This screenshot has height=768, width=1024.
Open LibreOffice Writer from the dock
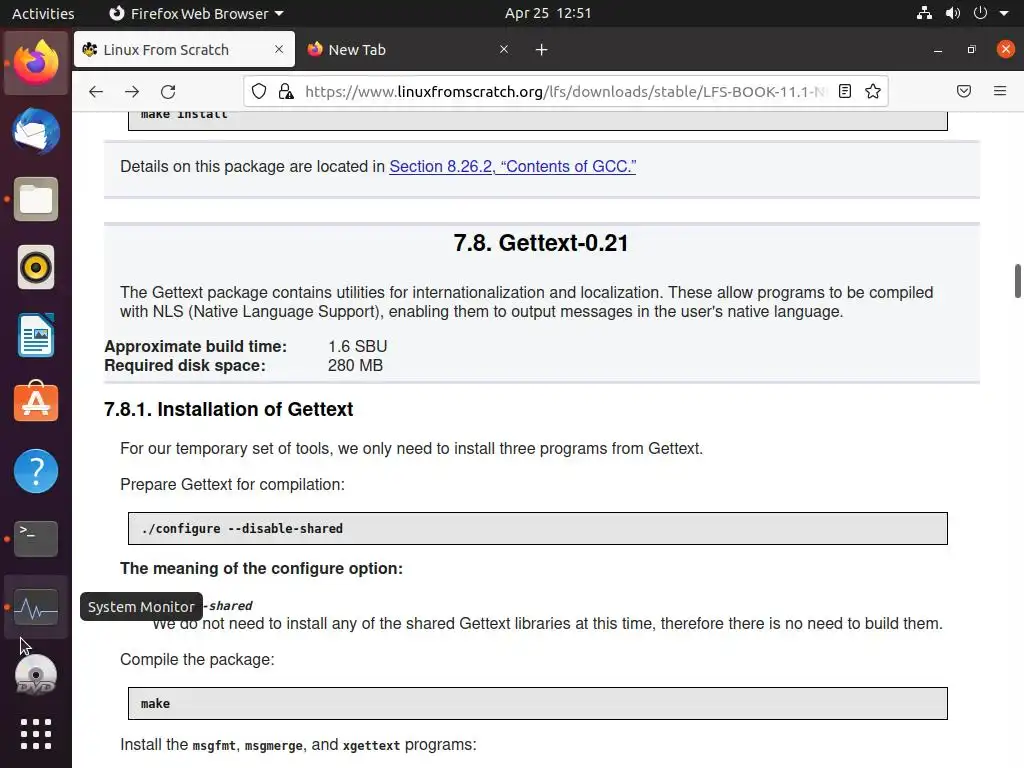coord(36,335)
